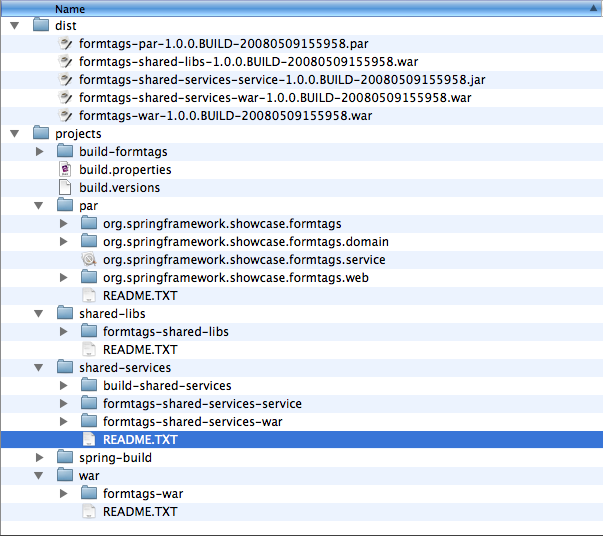Select the build-formtags folder name
The width and height of the screenshot is (603, 536).
pos(123,151)
